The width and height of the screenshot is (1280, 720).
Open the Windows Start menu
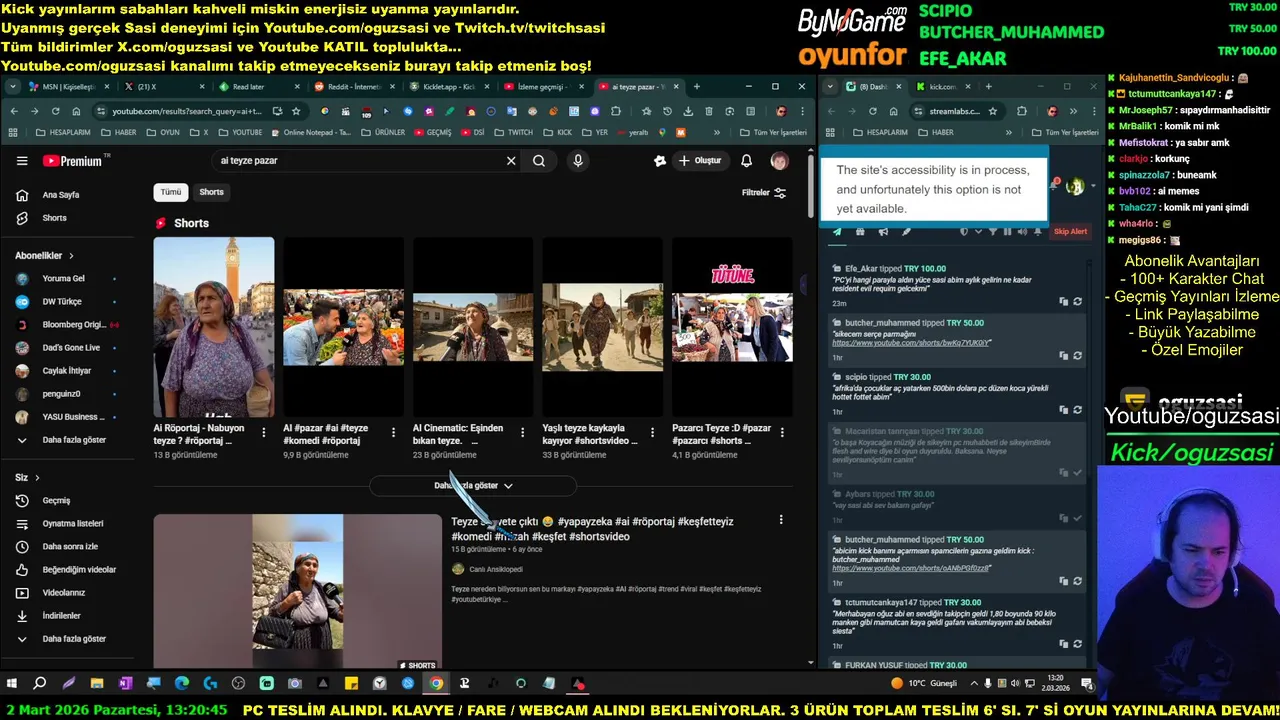coord(12,684)
